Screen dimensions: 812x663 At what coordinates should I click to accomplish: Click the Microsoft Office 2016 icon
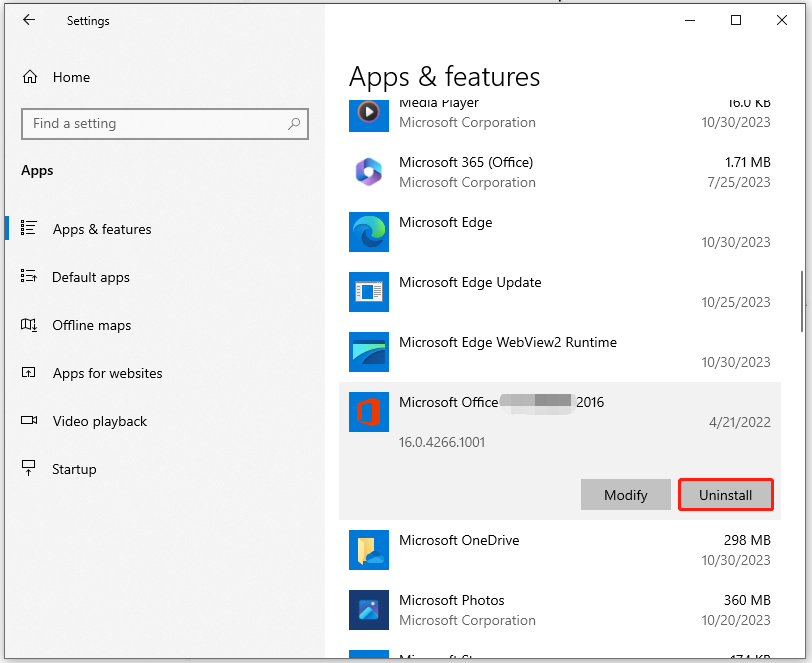pyautogui.click(x=368, y=412)
